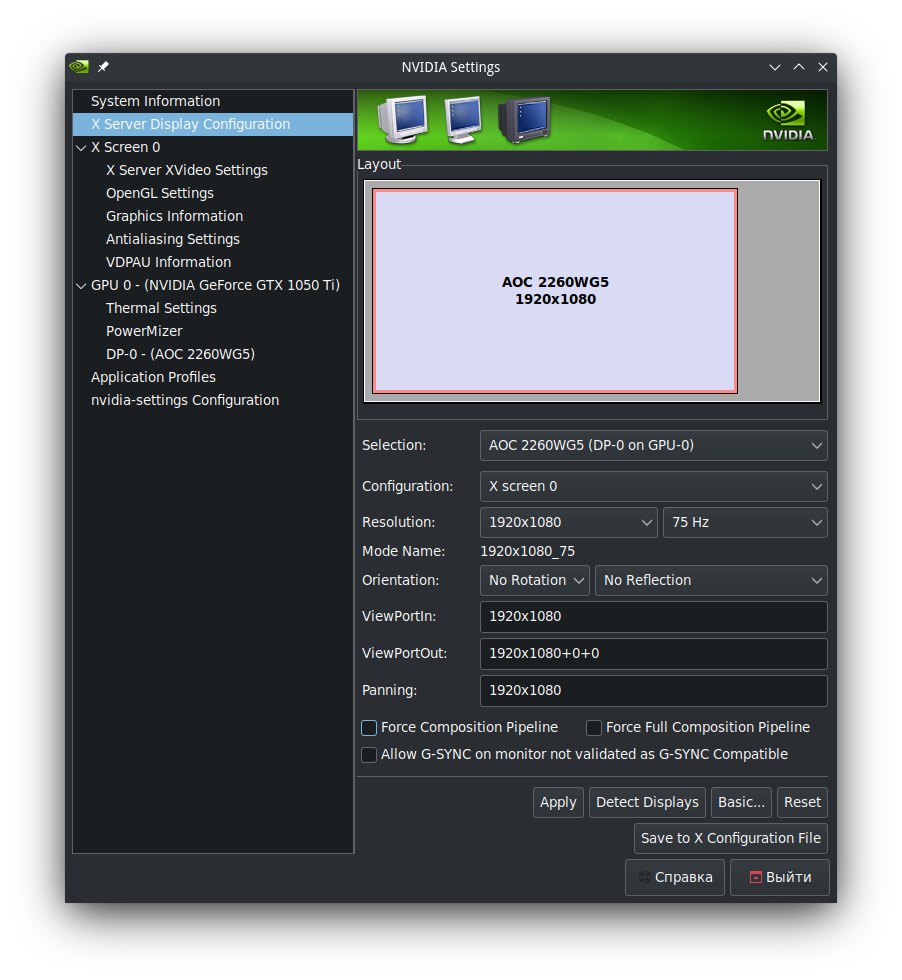Click the Справка help button
902x980 pixels.
675,878
